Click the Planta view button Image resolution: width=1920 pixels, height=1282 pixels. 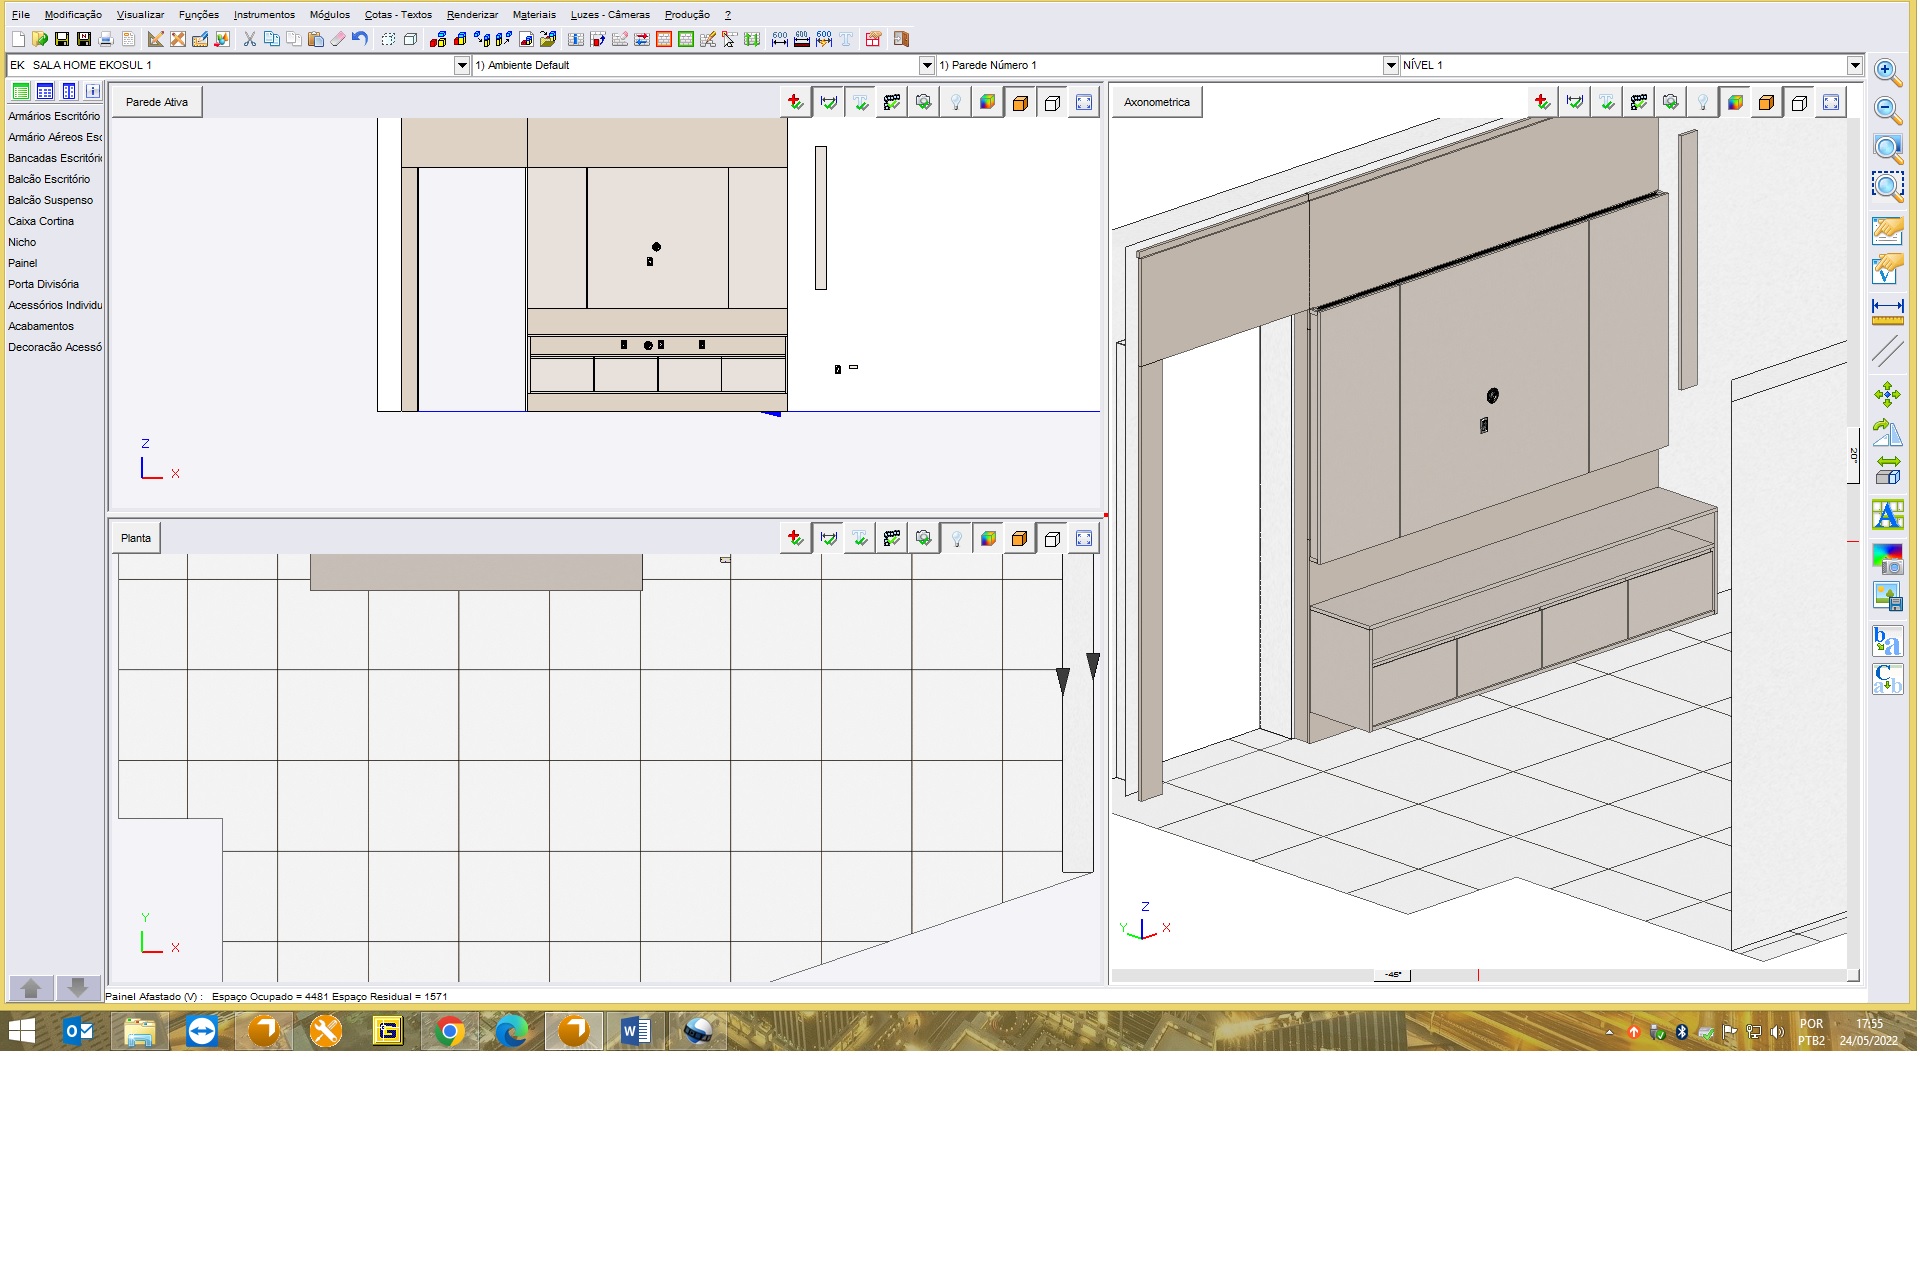pos(136,538)
